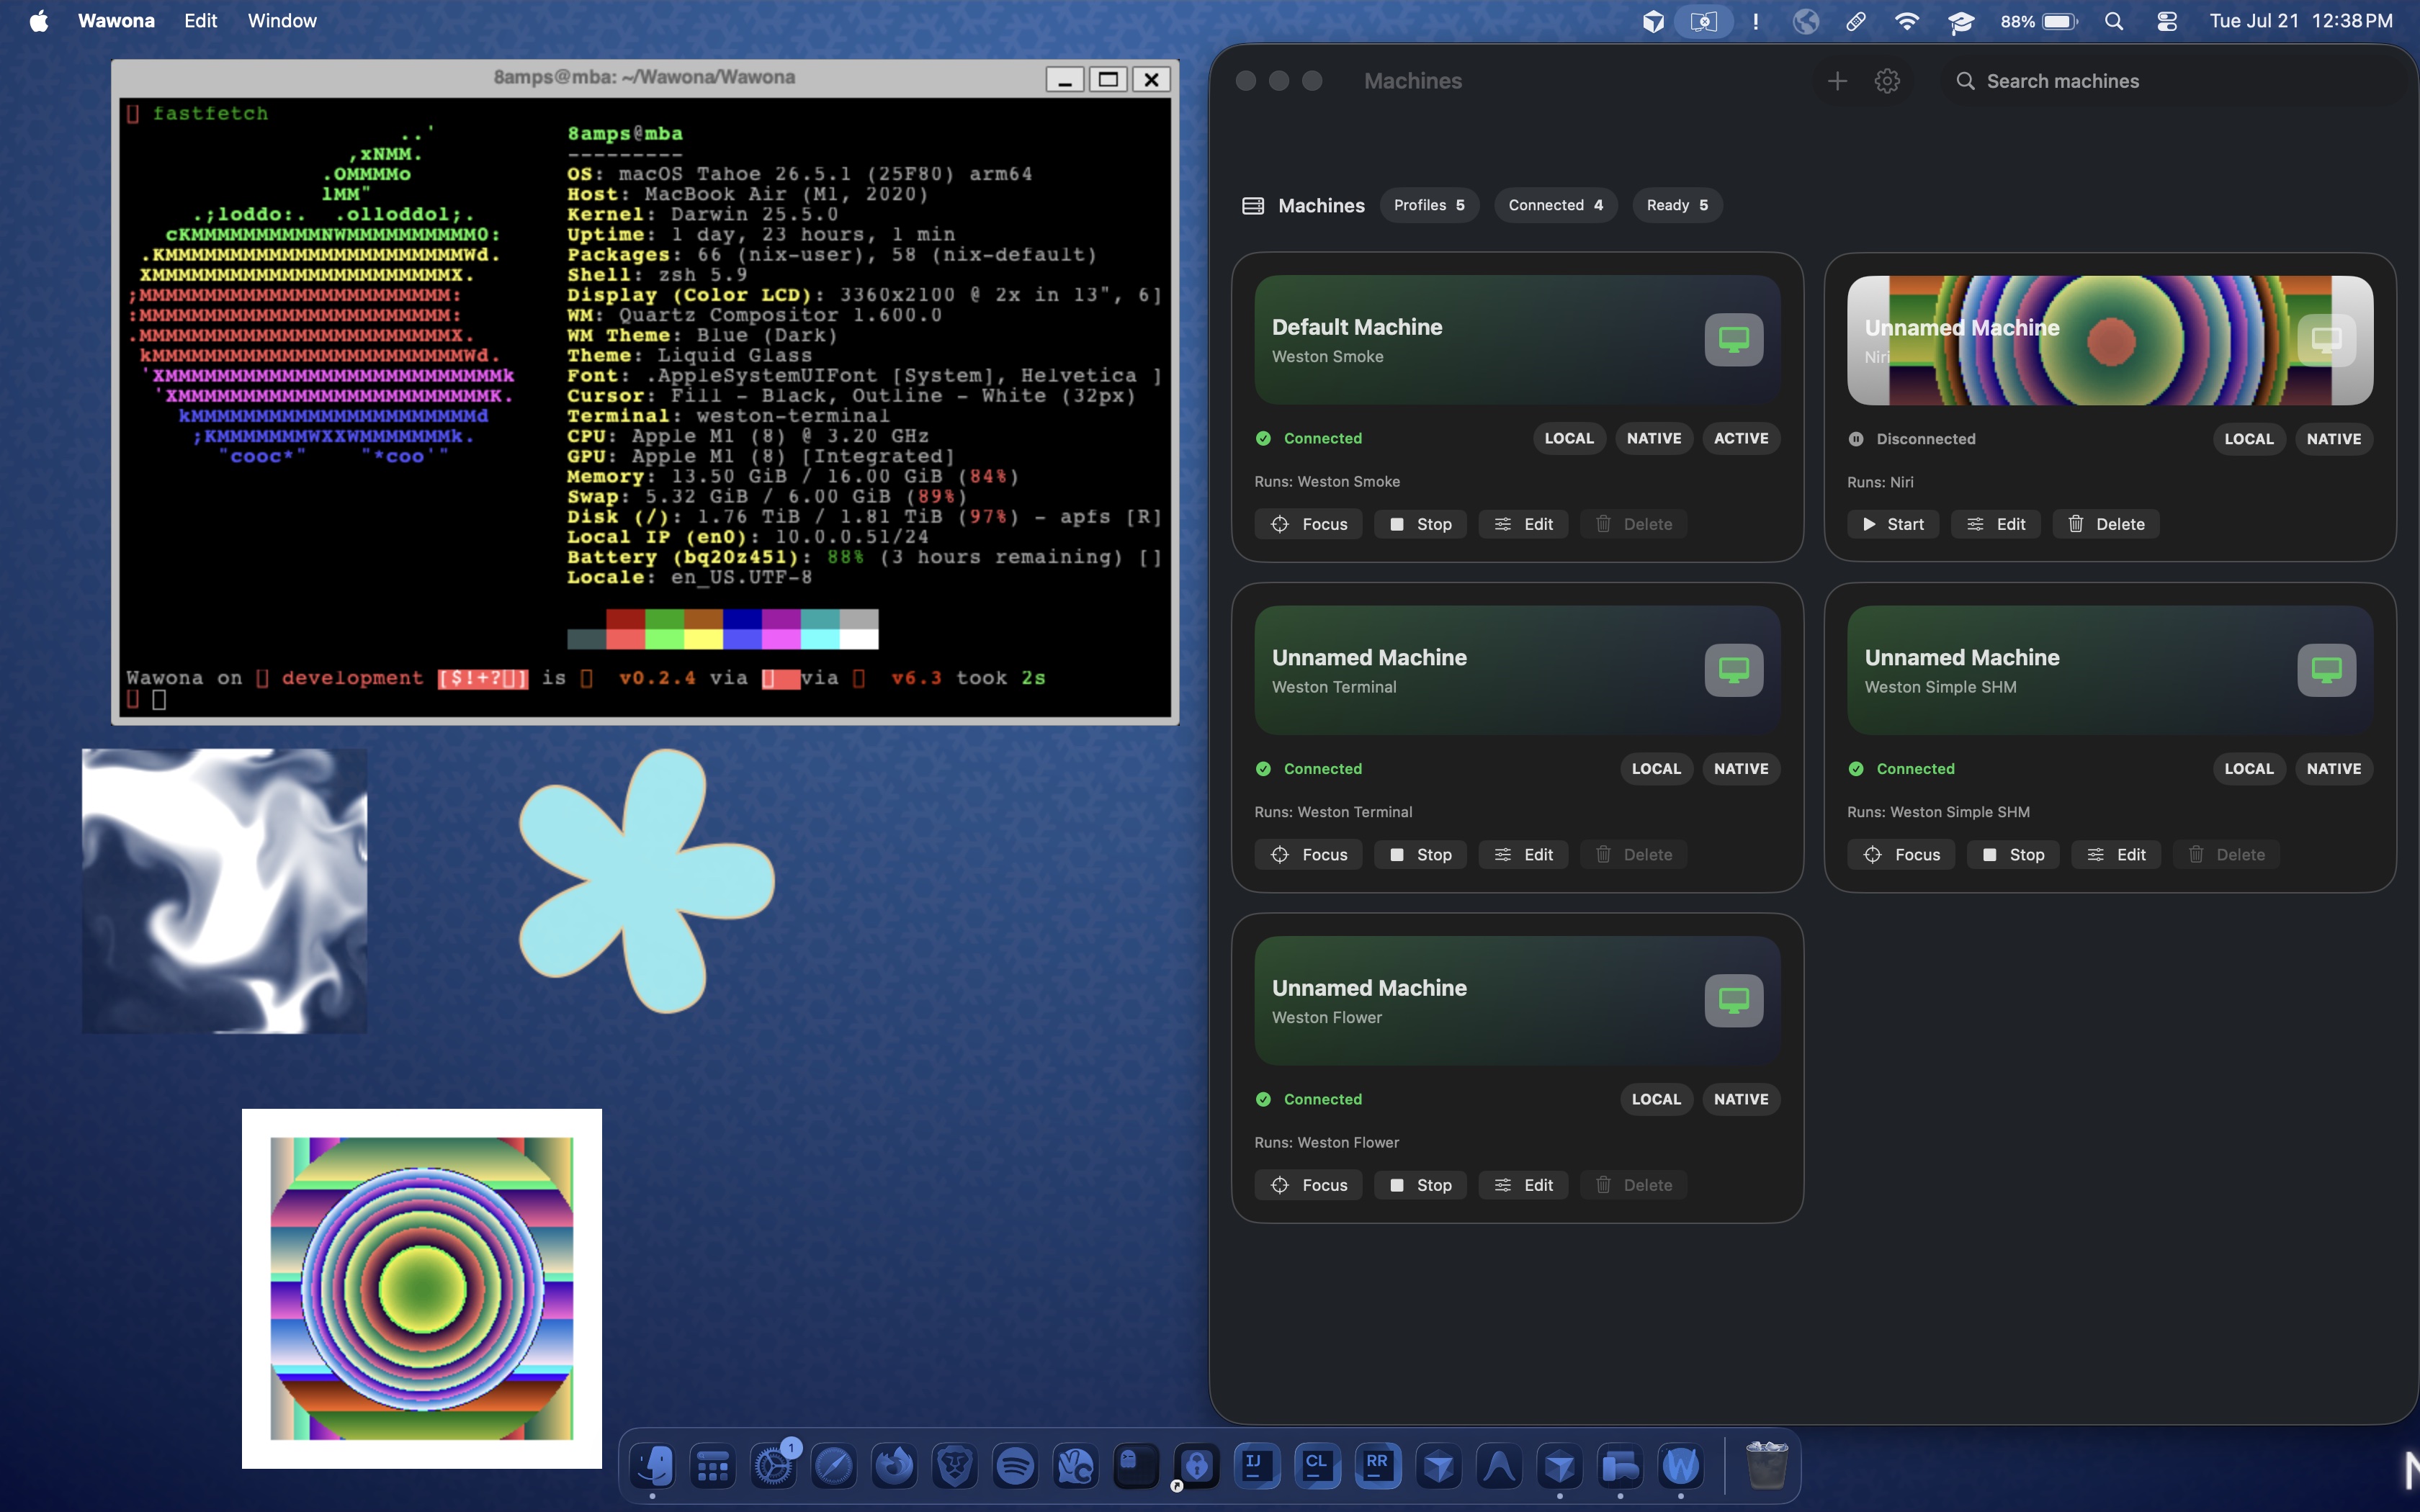Viewport: 2420px width, 1512px height.
Task: Edit the Weston Flower machine
Action: tap(1523, 1185)
